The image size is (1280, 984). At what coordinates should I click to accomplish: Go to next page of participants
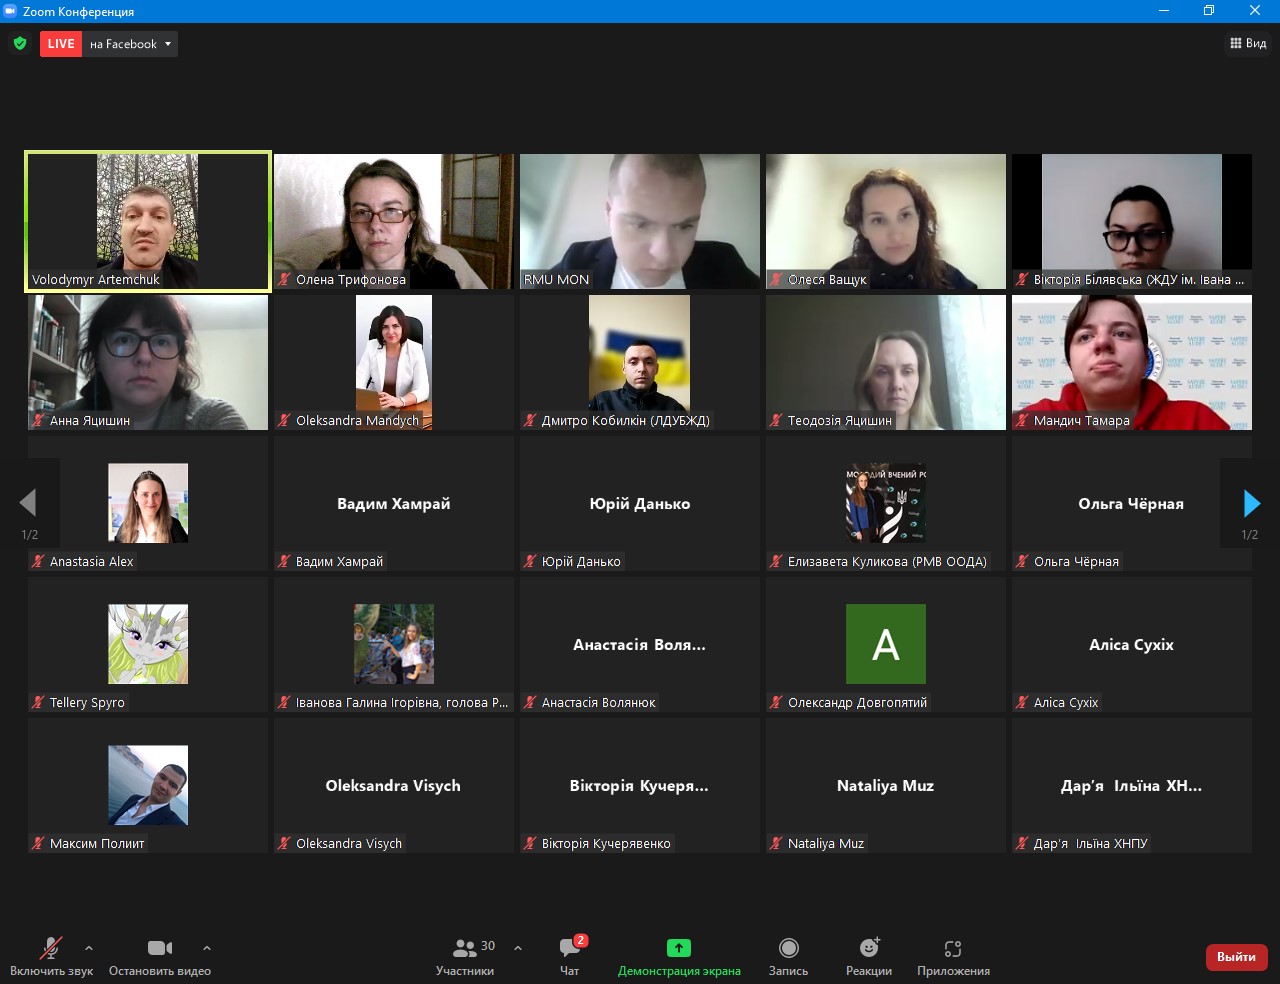(x=1251, y=503)
